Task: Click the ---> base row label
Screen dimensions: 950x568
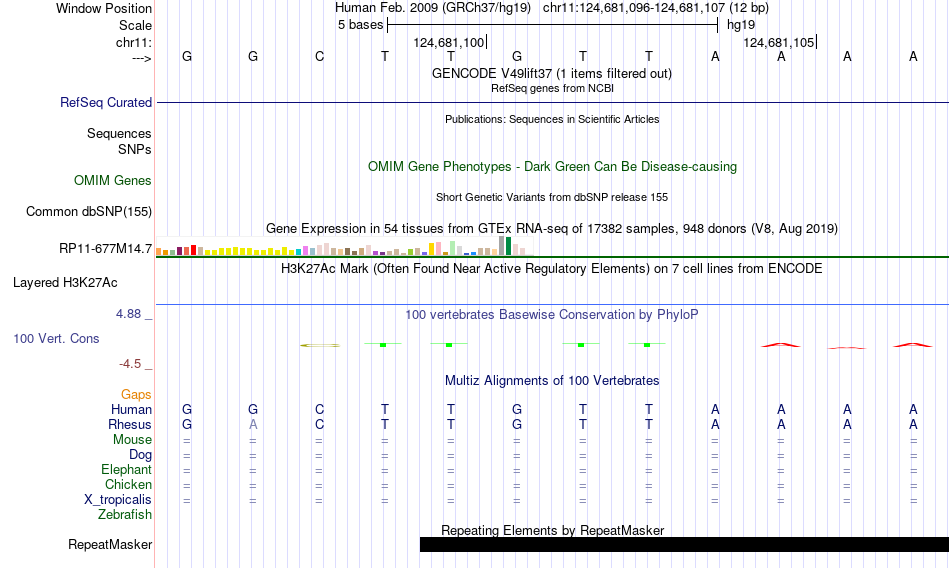Action: 142,58
